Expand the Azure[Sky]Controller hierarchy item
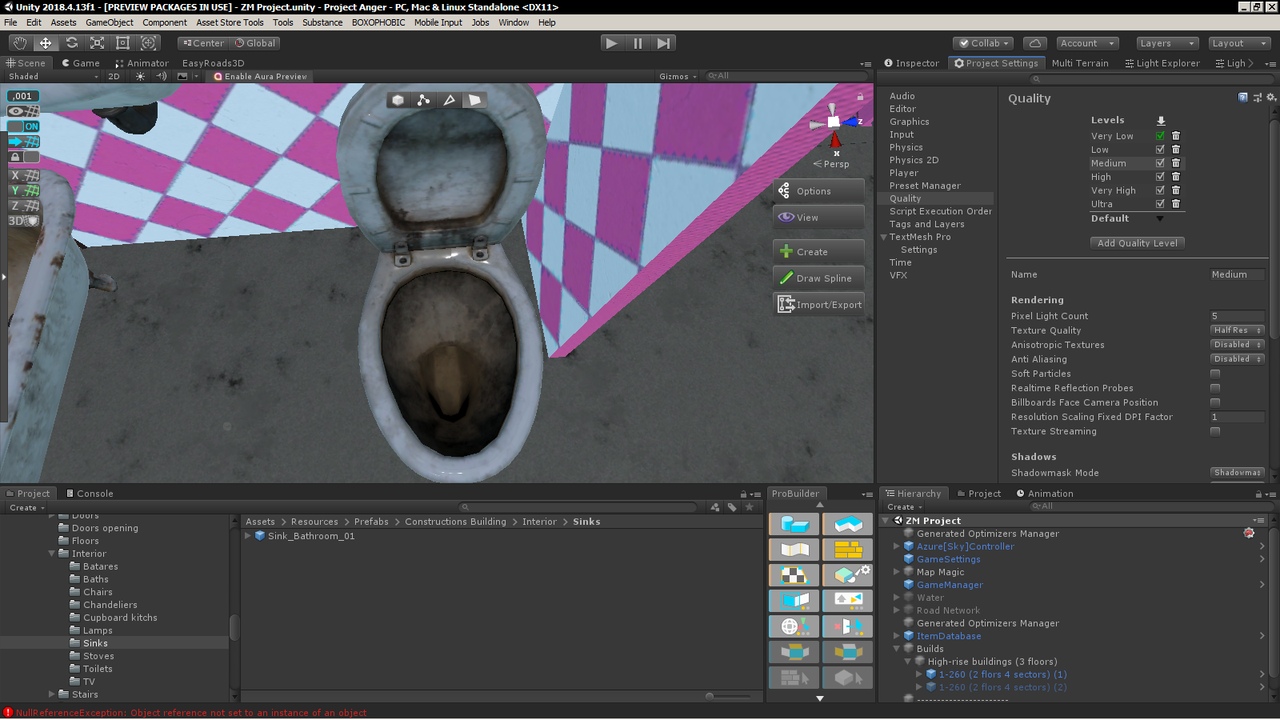 pyautogui.click(x=897, y=547)
